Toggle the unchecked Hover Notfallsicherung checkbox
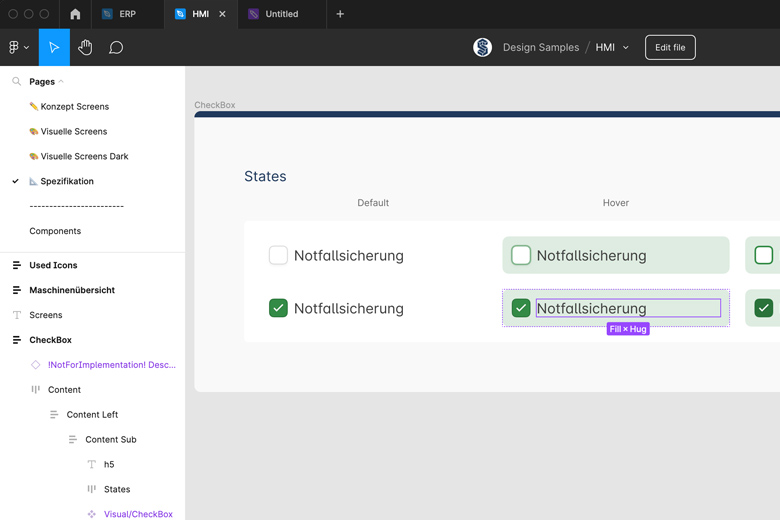Viewport: 780px width, 520px height. coord(521,255)
